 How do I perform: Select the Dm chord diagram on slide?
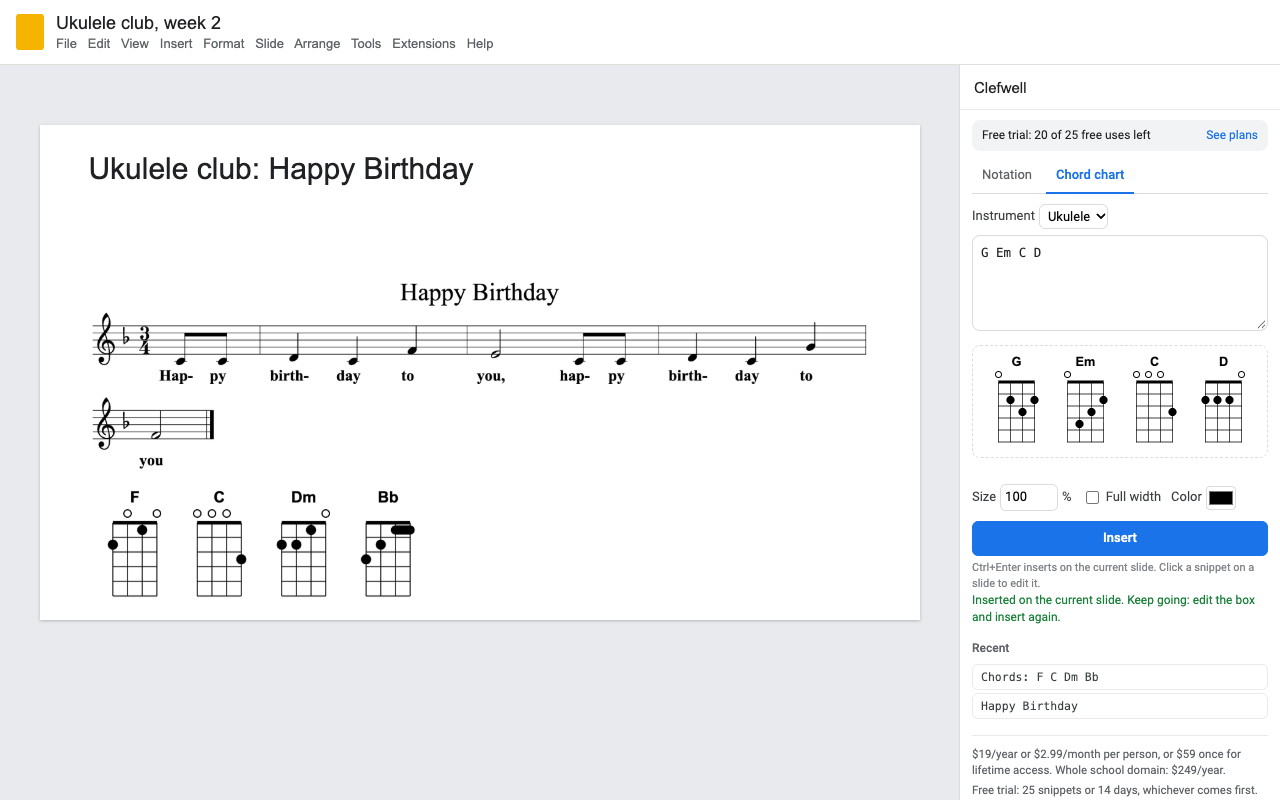(x=304, y=543)
